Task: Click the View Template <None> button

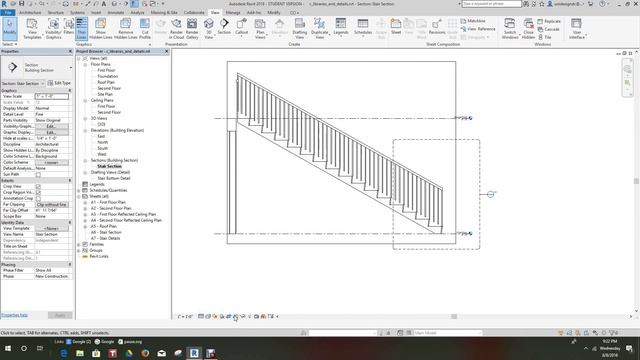Action: tap(51, 229)
